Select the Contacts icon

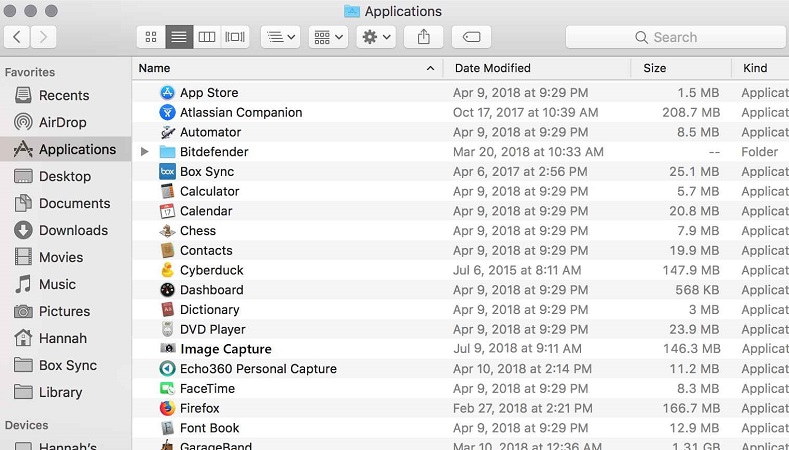point(167,250)
